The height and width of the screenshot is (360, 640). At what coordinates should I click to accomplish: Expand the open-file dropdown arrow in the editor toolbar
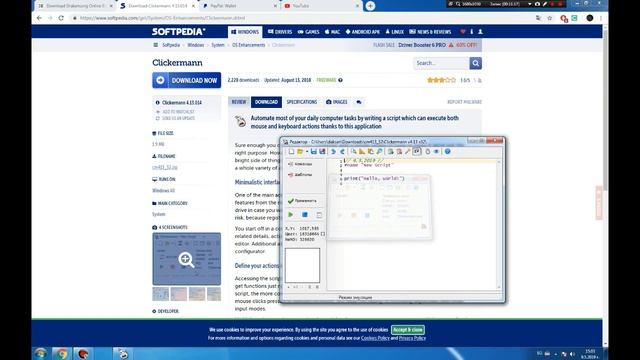(x=307, y=151)
